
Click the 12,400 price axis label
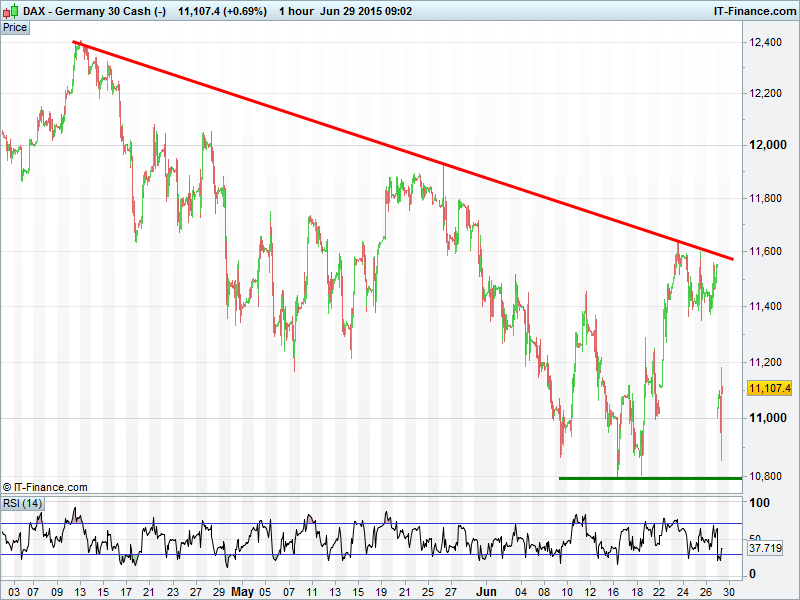tap(765, 42)
